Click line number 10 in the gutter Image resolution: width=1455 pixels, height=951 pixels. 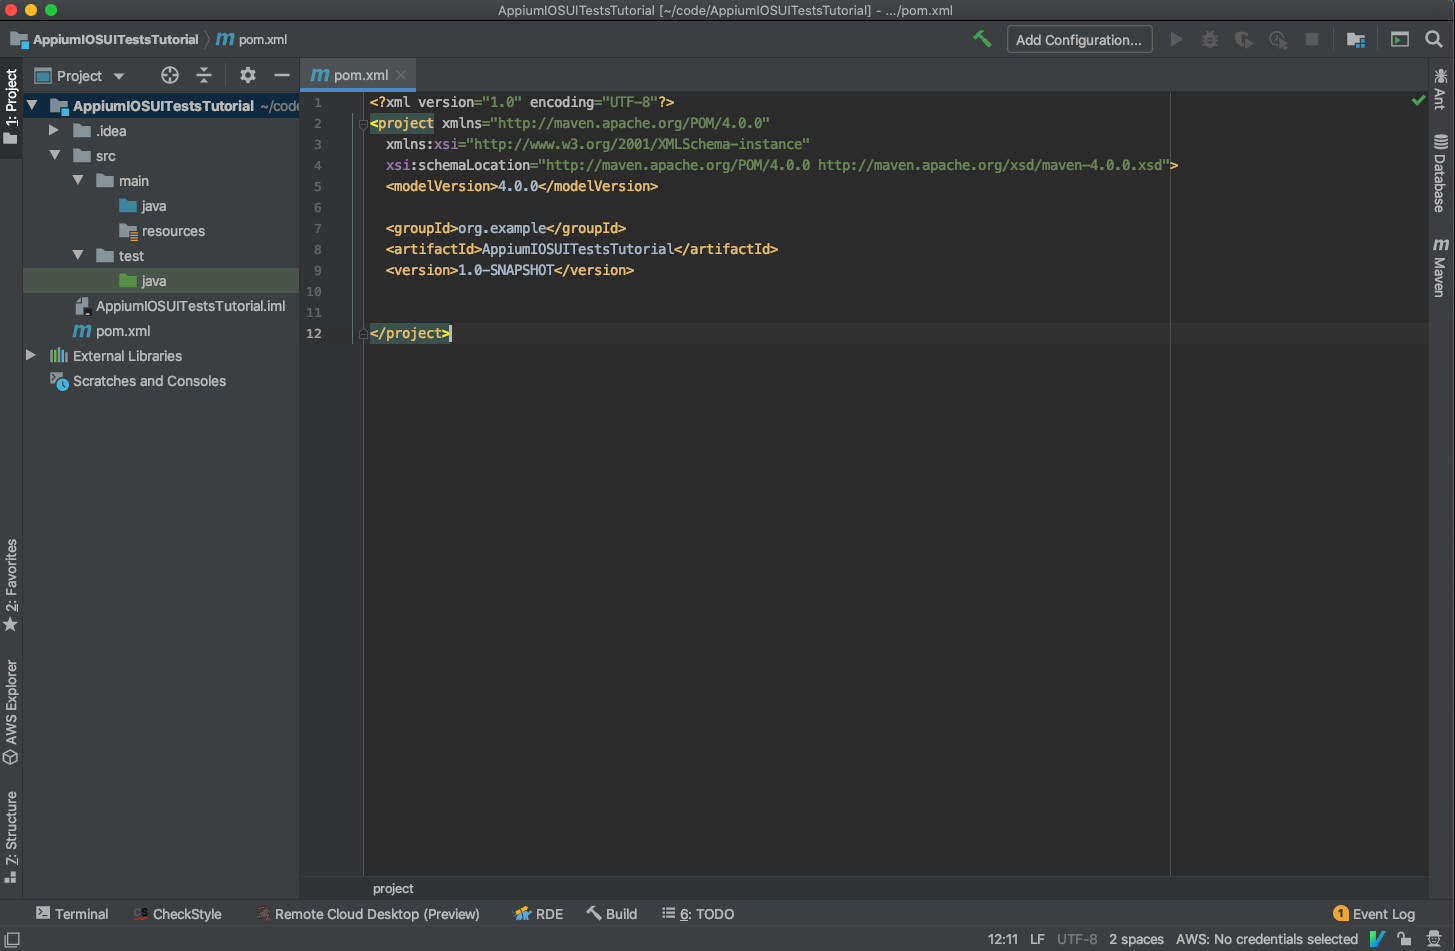[314, 291]
